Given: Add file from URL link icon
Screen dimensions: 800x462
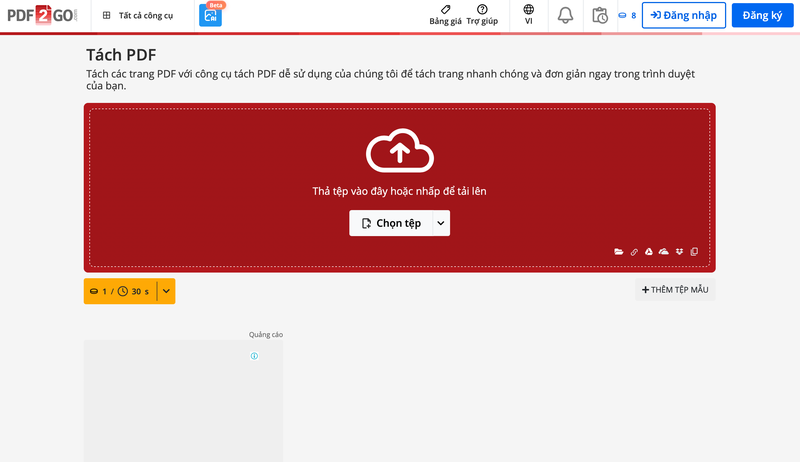Looking at the screenshot, I should (634, 252).
